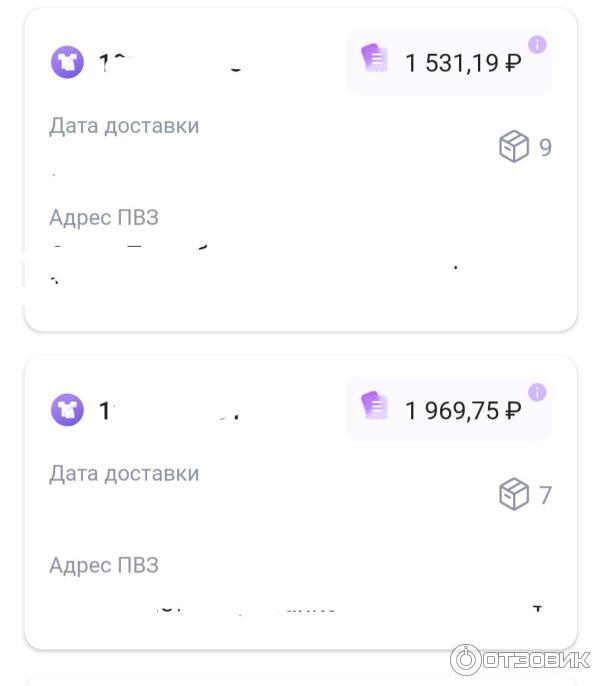Tap the receipt icon beside 1 969,75 ₽
Viewport: 600px width, 686px height.
click(374, 405)
